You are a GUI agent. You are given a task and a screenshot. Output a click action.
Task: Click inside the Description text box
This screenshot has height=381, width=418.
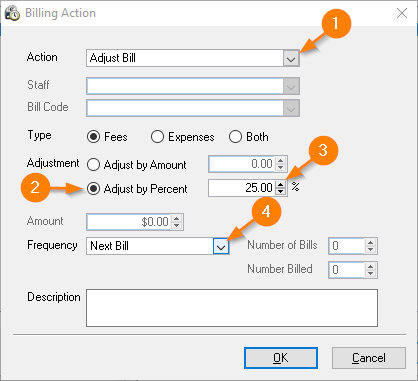point(232,308)
